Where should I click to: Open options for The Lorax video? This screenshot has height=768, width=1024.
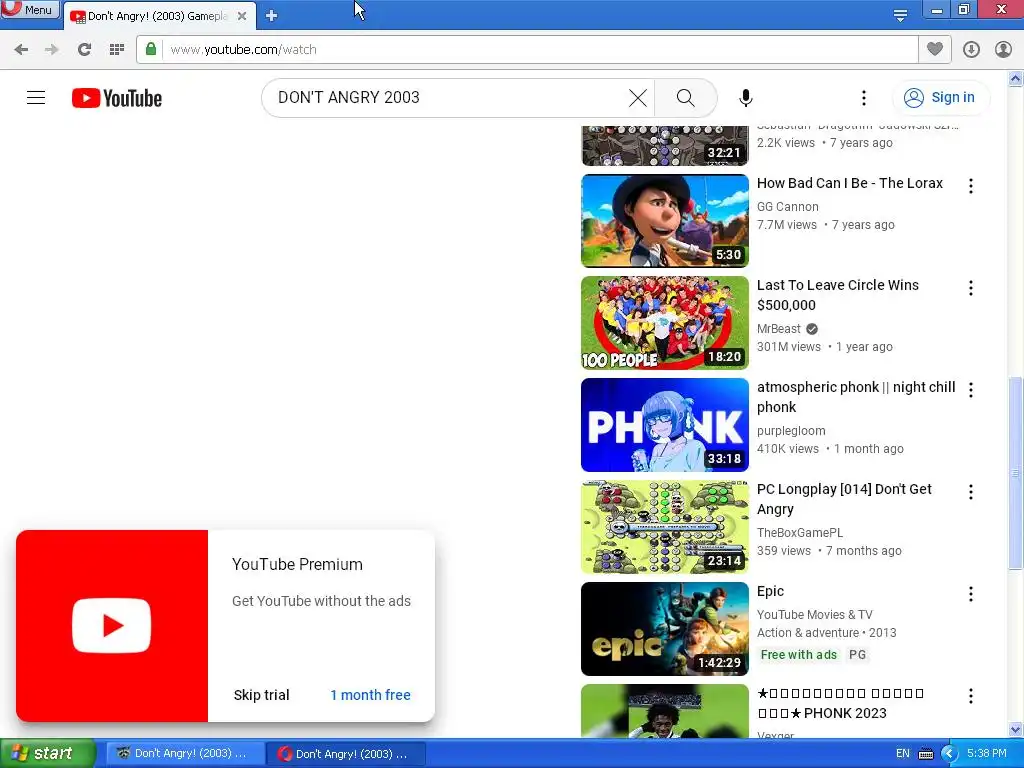click(971, 186)
